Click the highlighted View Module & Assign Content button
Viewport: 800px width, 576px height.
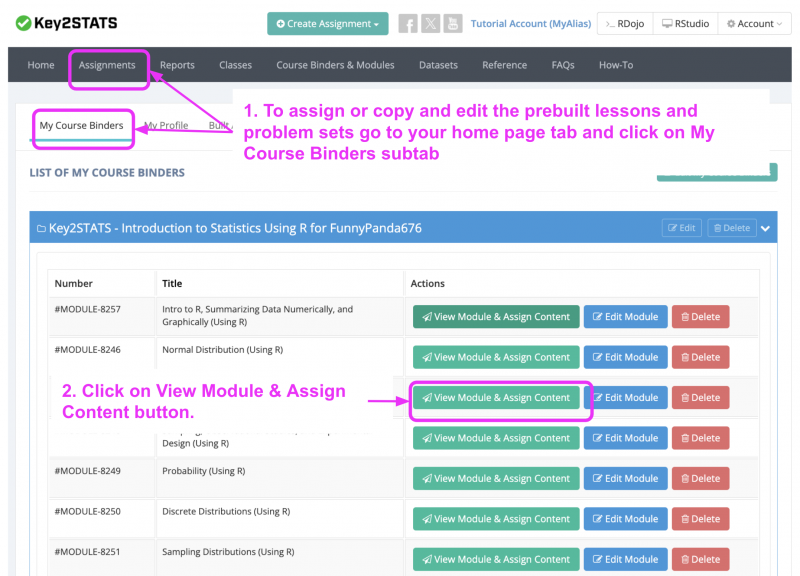(496, 397)
